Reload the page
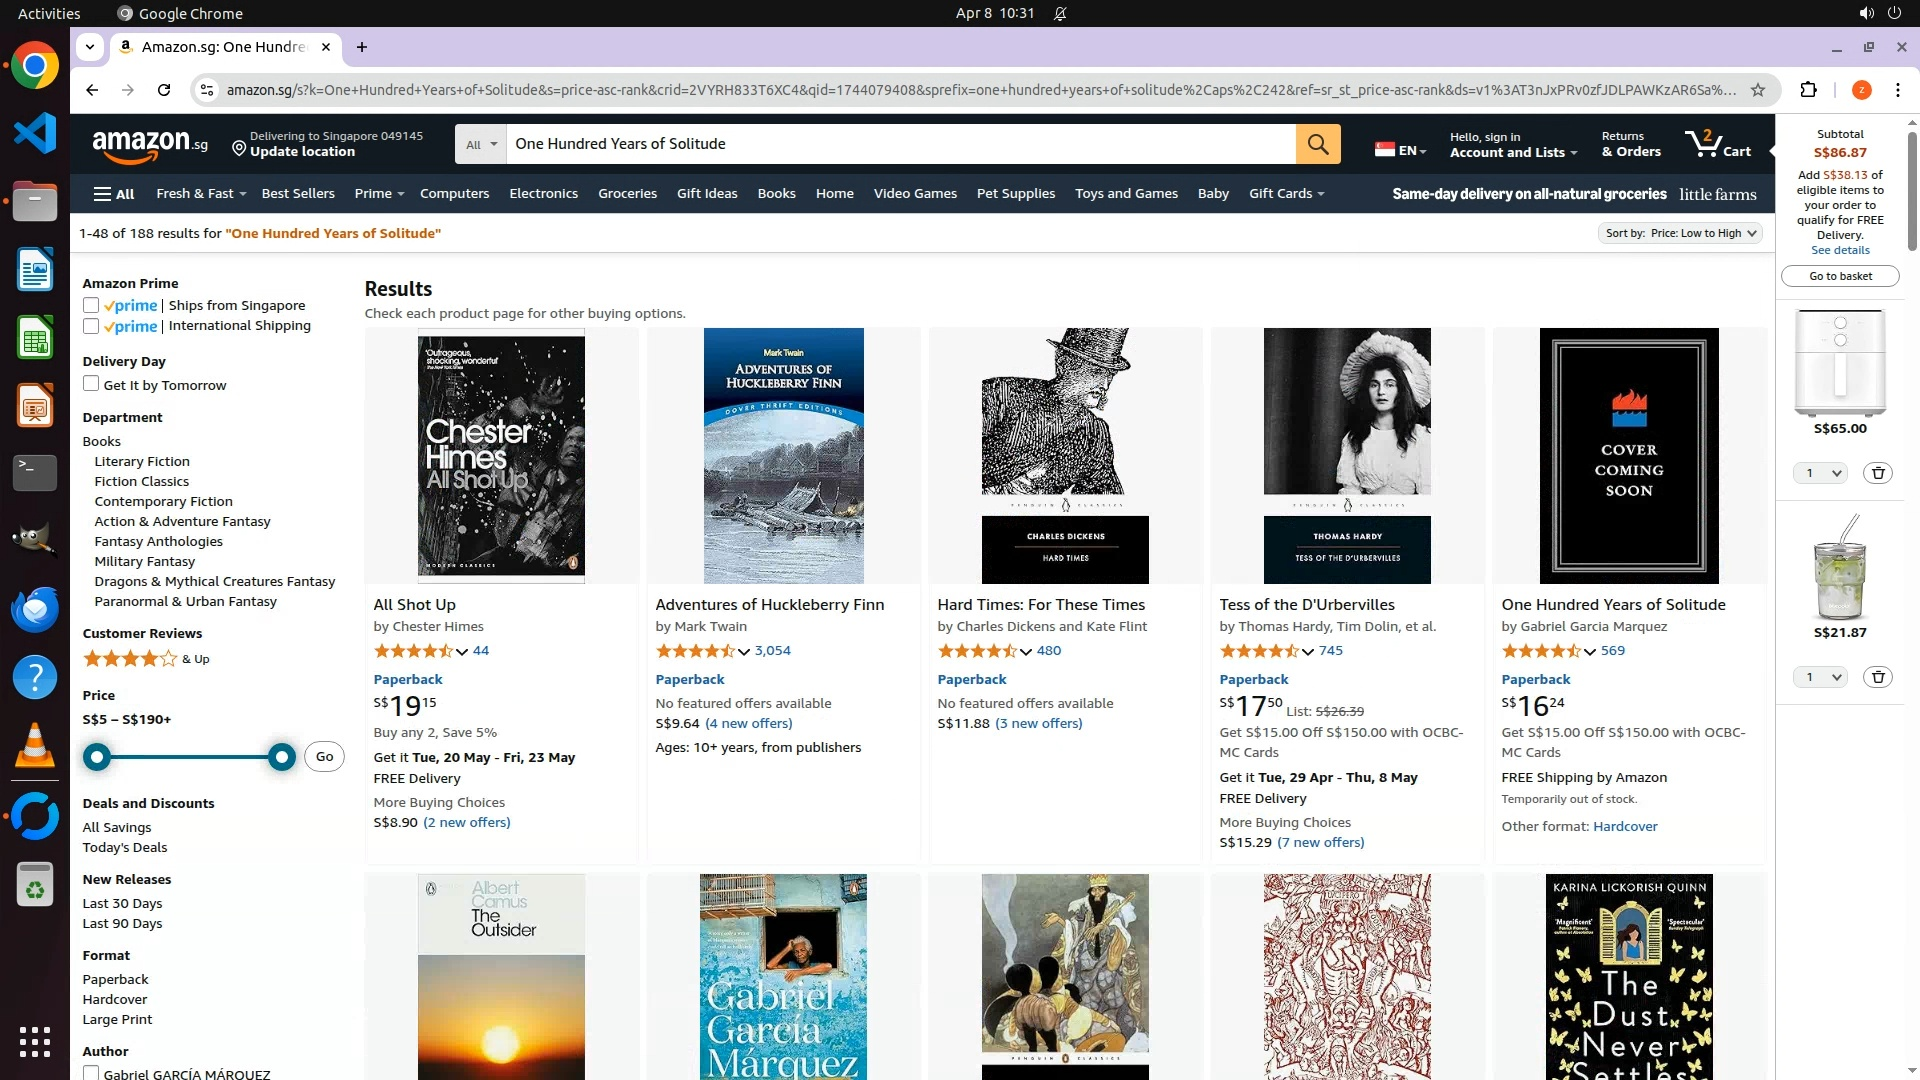 [164, 90]
